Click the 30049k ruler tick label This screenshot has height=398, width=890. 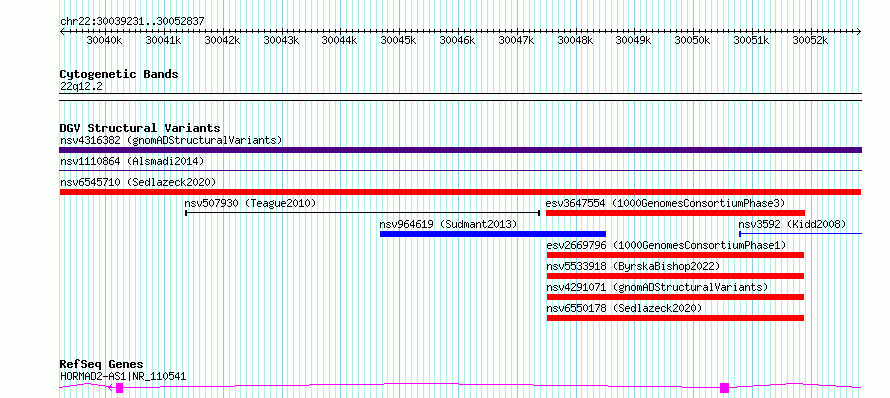coord(634,41)
